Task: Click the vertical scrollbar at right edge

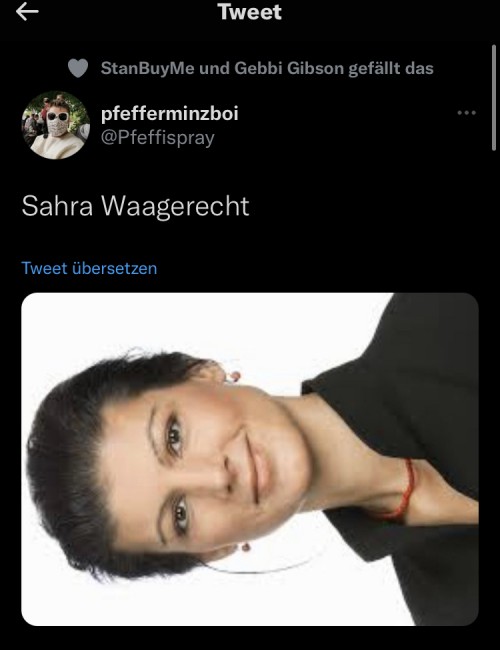Action: pyautogui.click(x=493, y=98)
